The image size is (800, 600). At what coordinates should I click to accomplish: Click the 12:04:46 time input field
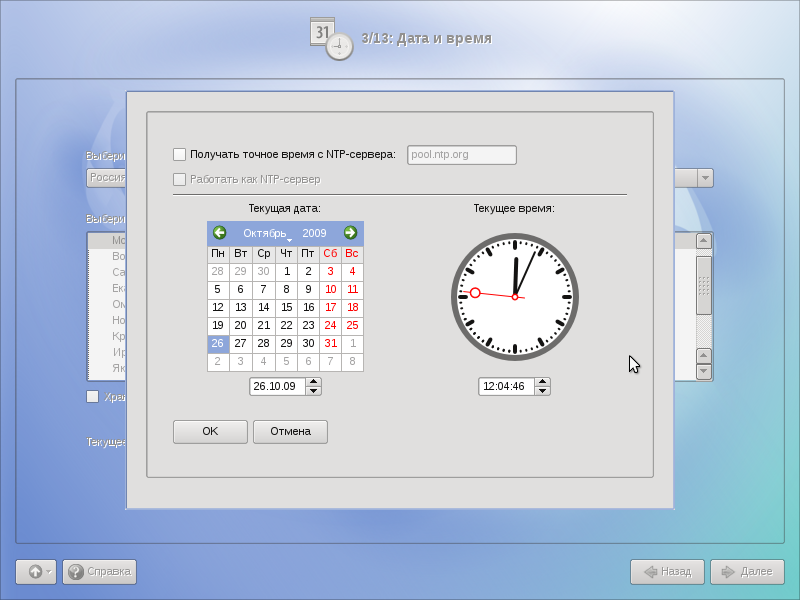505,386
